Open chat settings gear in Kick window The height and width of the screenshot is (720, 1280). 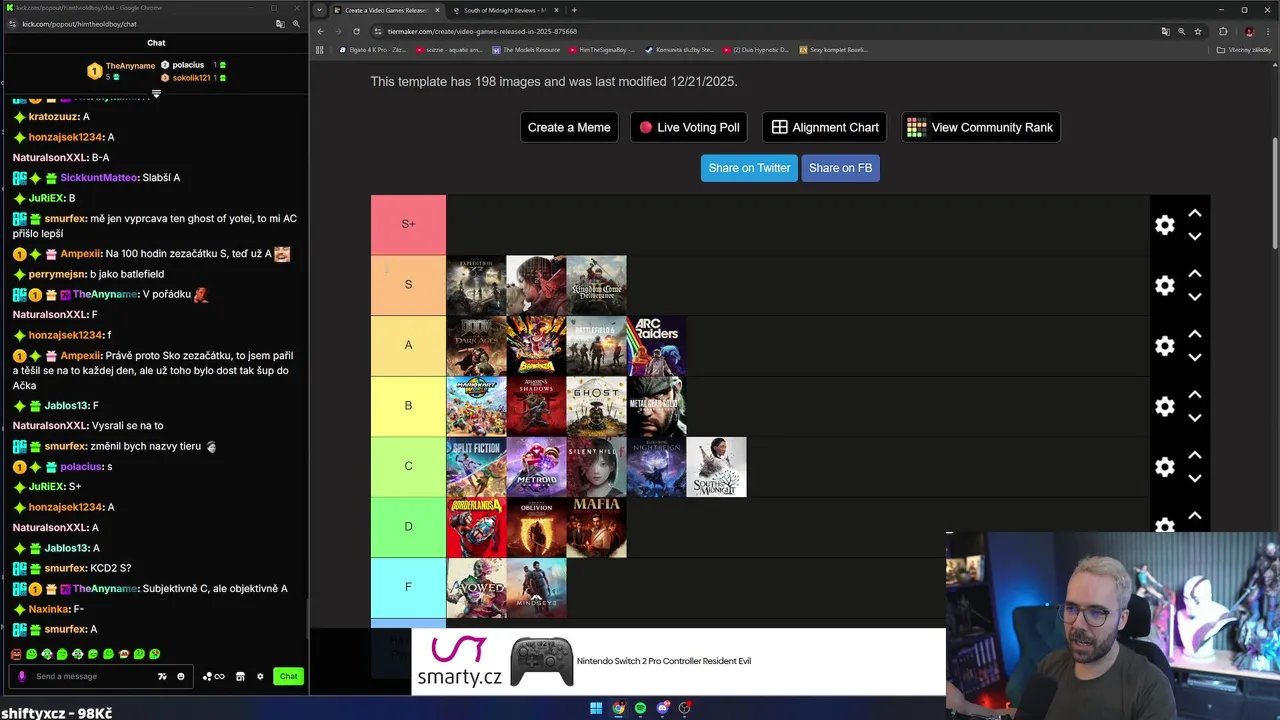coord(260,676)
